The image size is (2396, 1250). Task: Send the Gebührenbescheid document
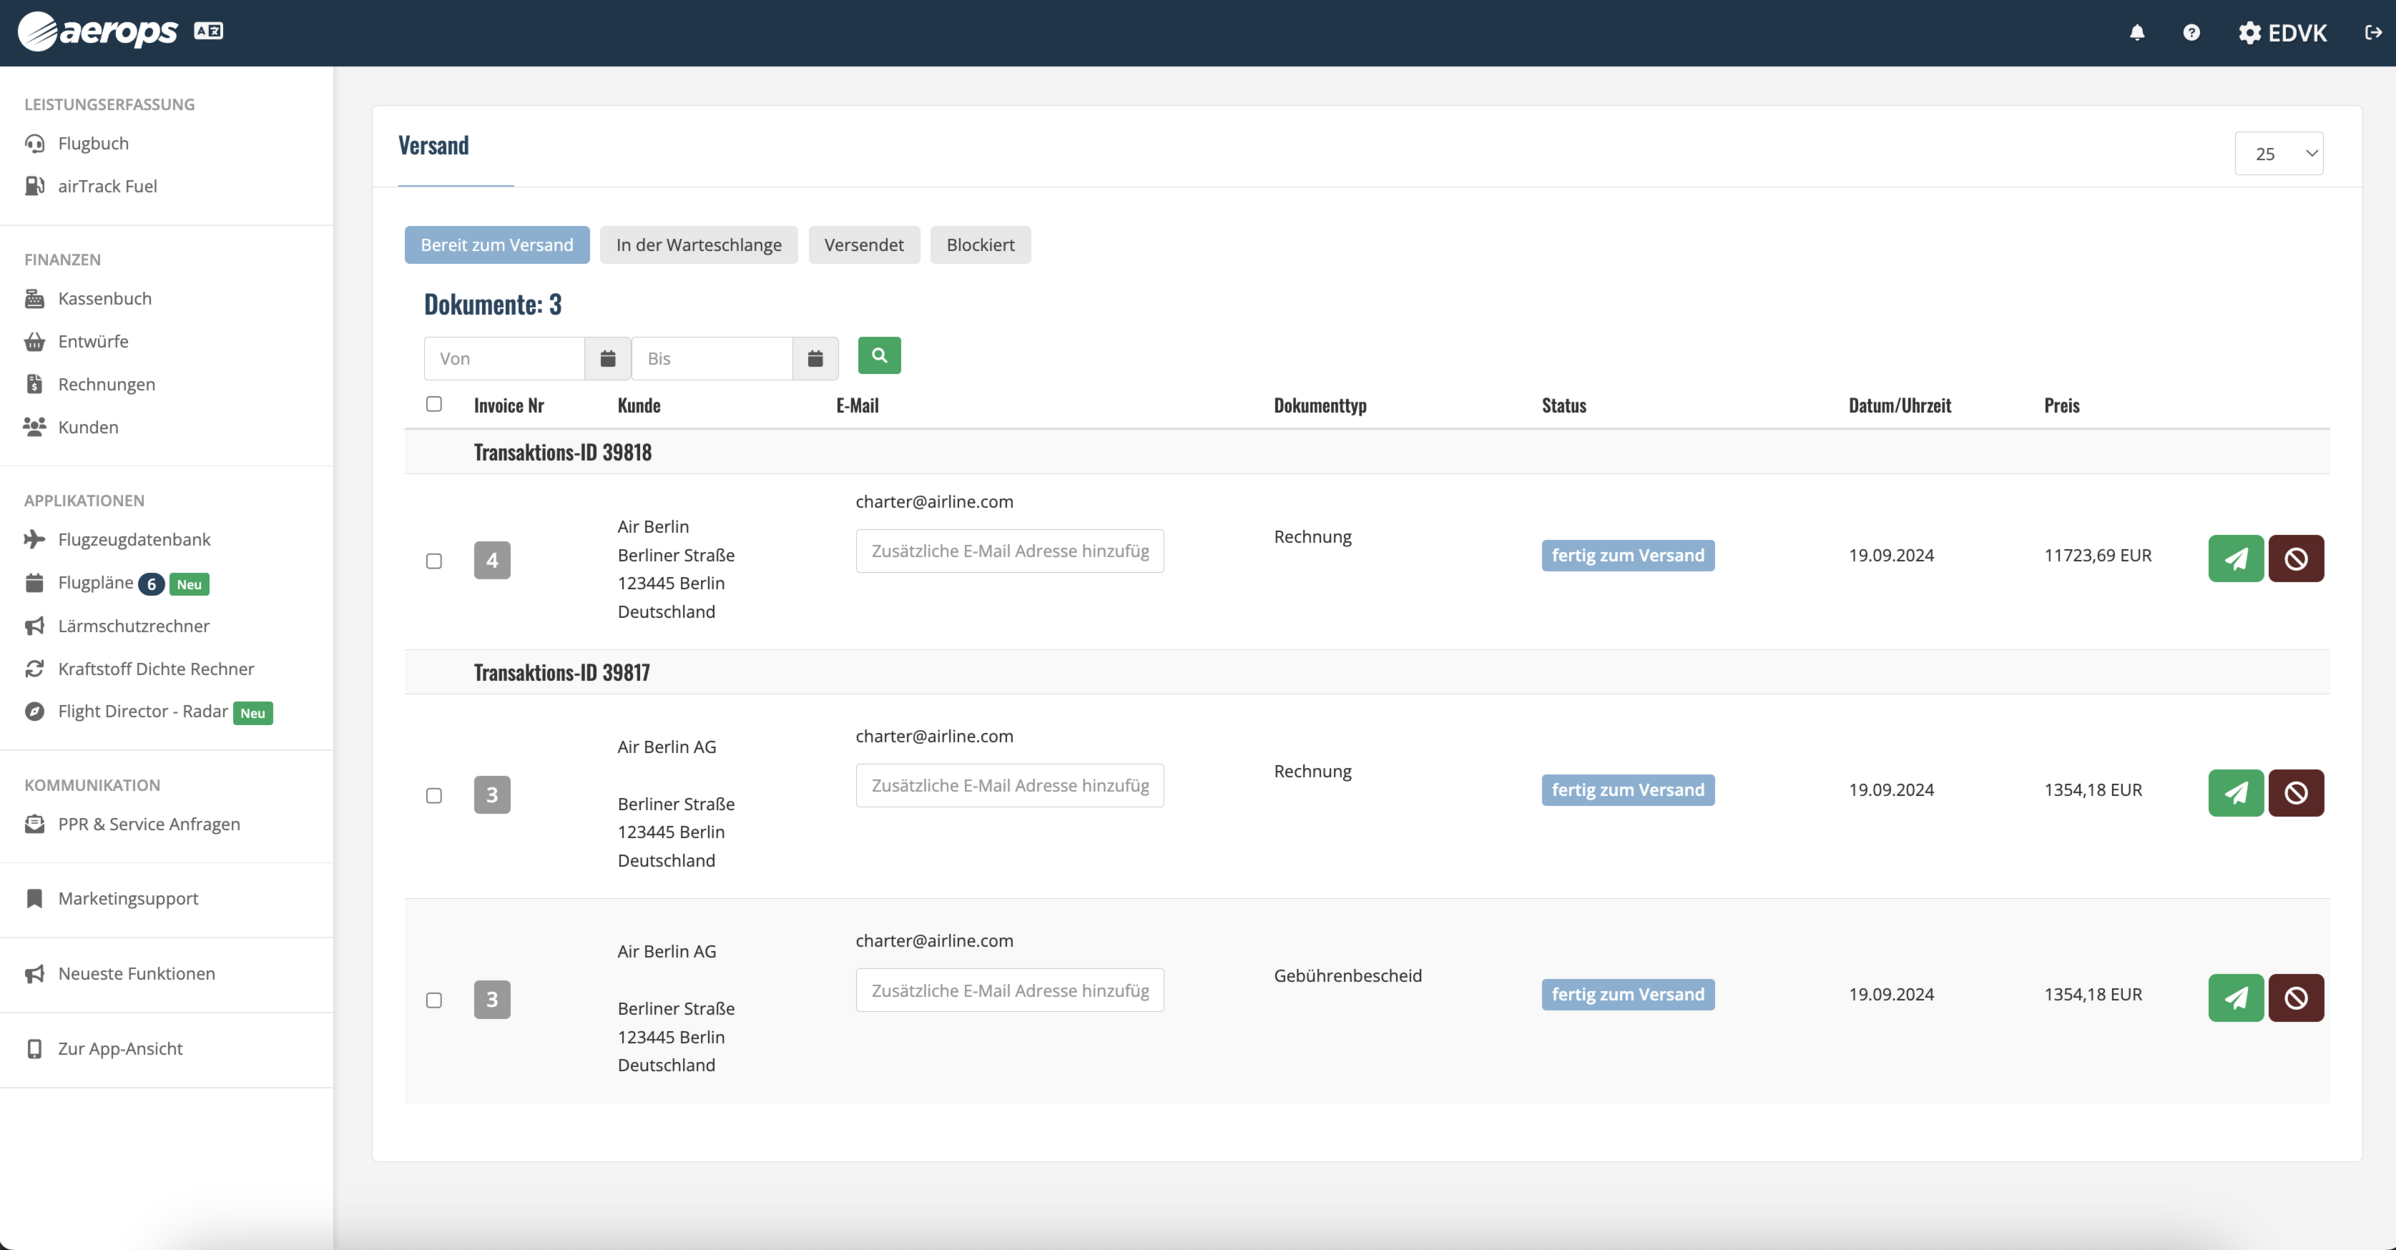2236,997
